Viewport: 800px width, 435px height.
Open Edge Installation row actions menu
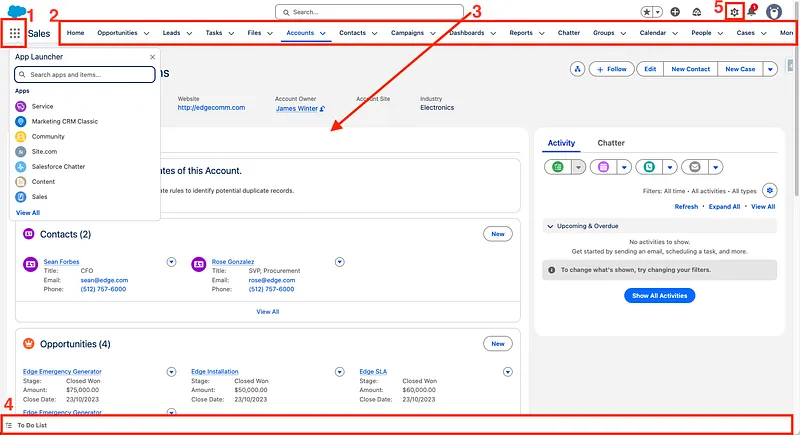pos(340,372)
